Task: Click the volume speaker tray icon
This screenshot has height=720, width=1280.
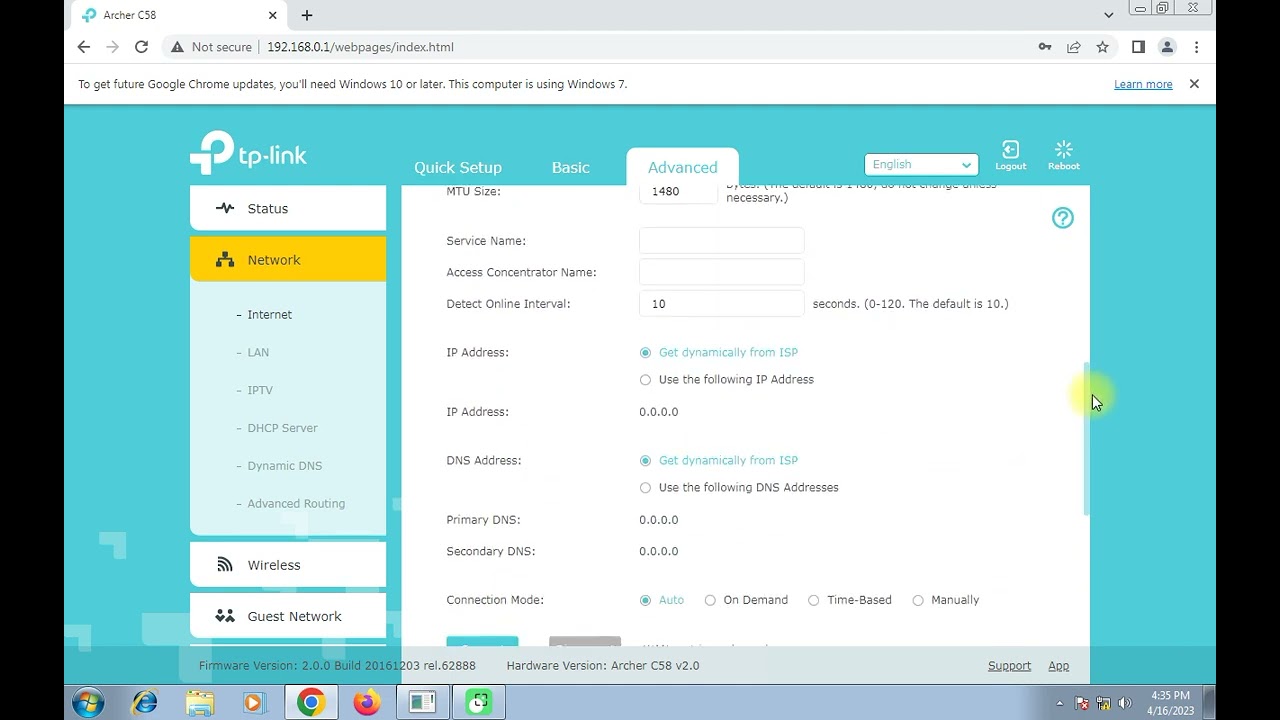Action: (x=1125, y=703)
